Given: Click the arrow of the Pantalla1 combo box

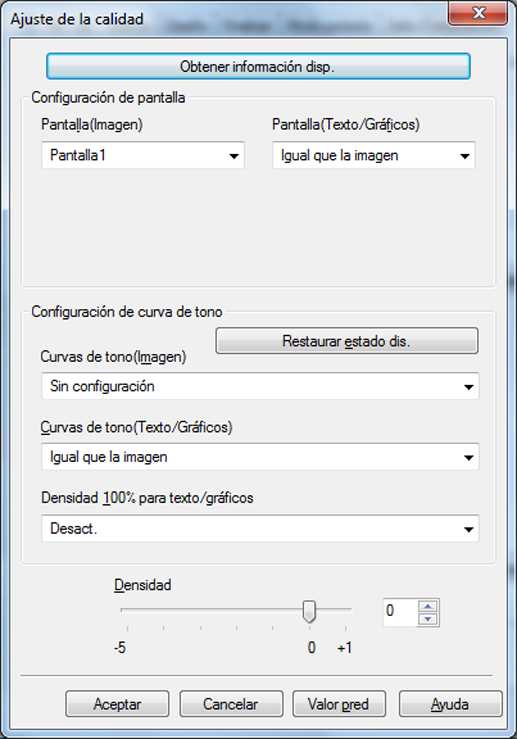Looking at the screenshot, I should [x=234, y=156].
